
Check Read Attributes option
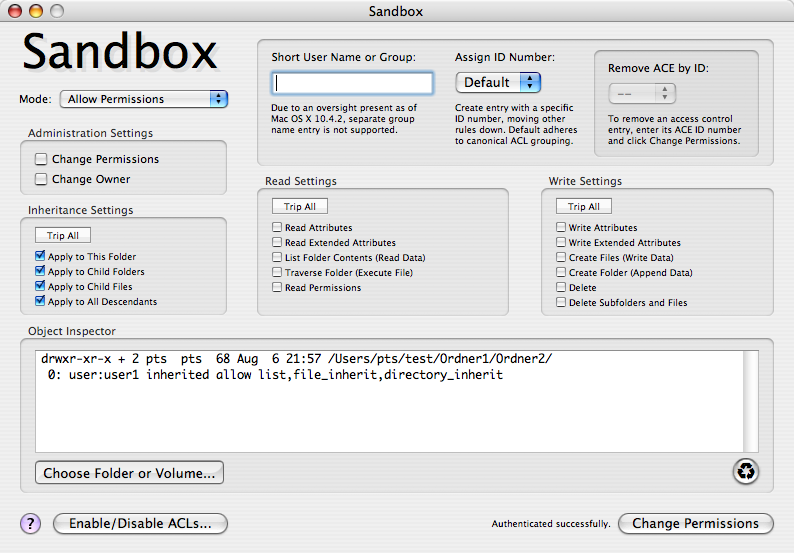(x=277, y=228)
